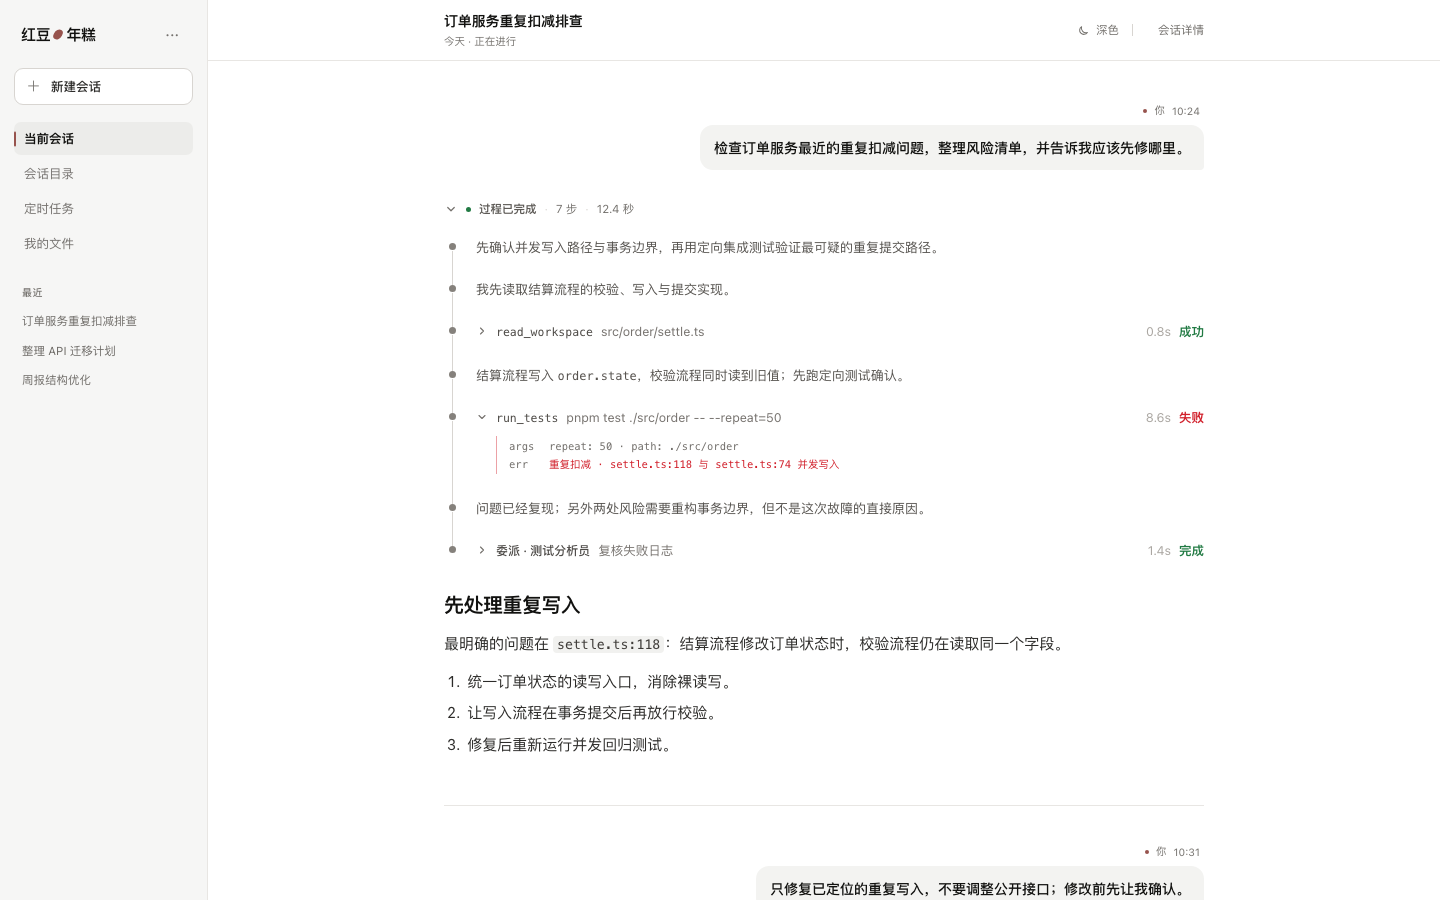Collapse the run_tests step chevron
This screenshot has width=1440, height=900.
(482, 418)
